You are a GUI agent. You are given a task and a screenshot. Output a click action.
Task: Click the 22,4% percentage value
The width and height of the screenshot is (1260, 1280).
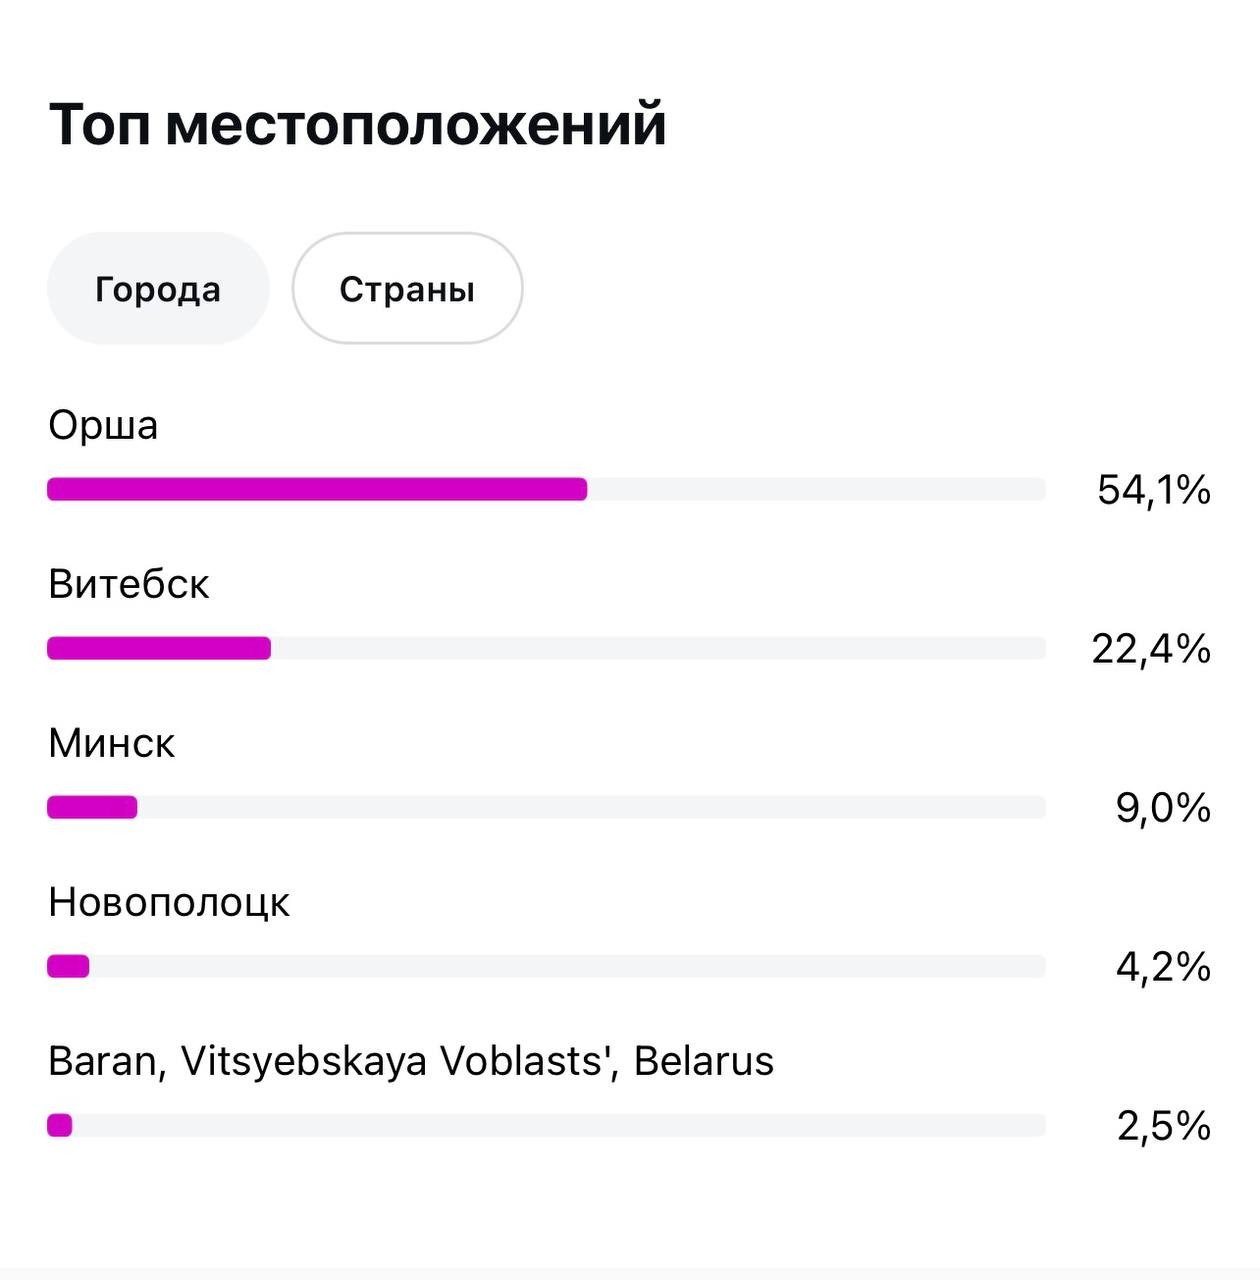[x=1151, y=649]
